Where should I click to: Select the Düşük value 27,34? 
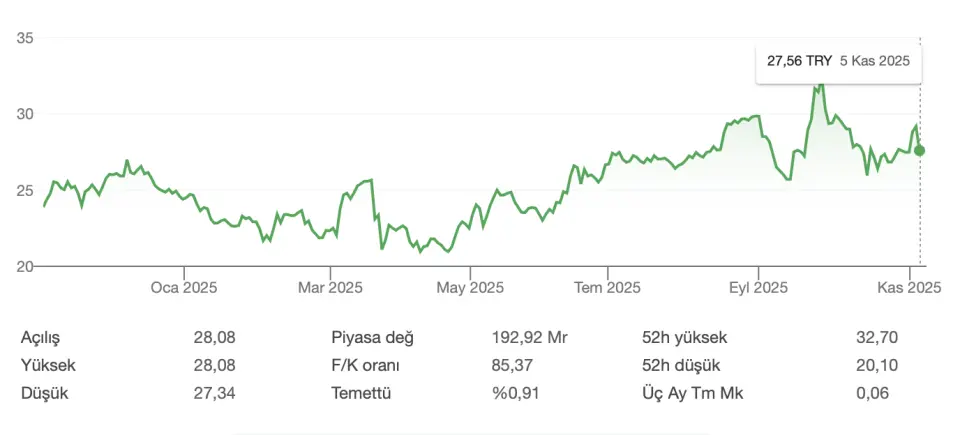tap(214, 393)
